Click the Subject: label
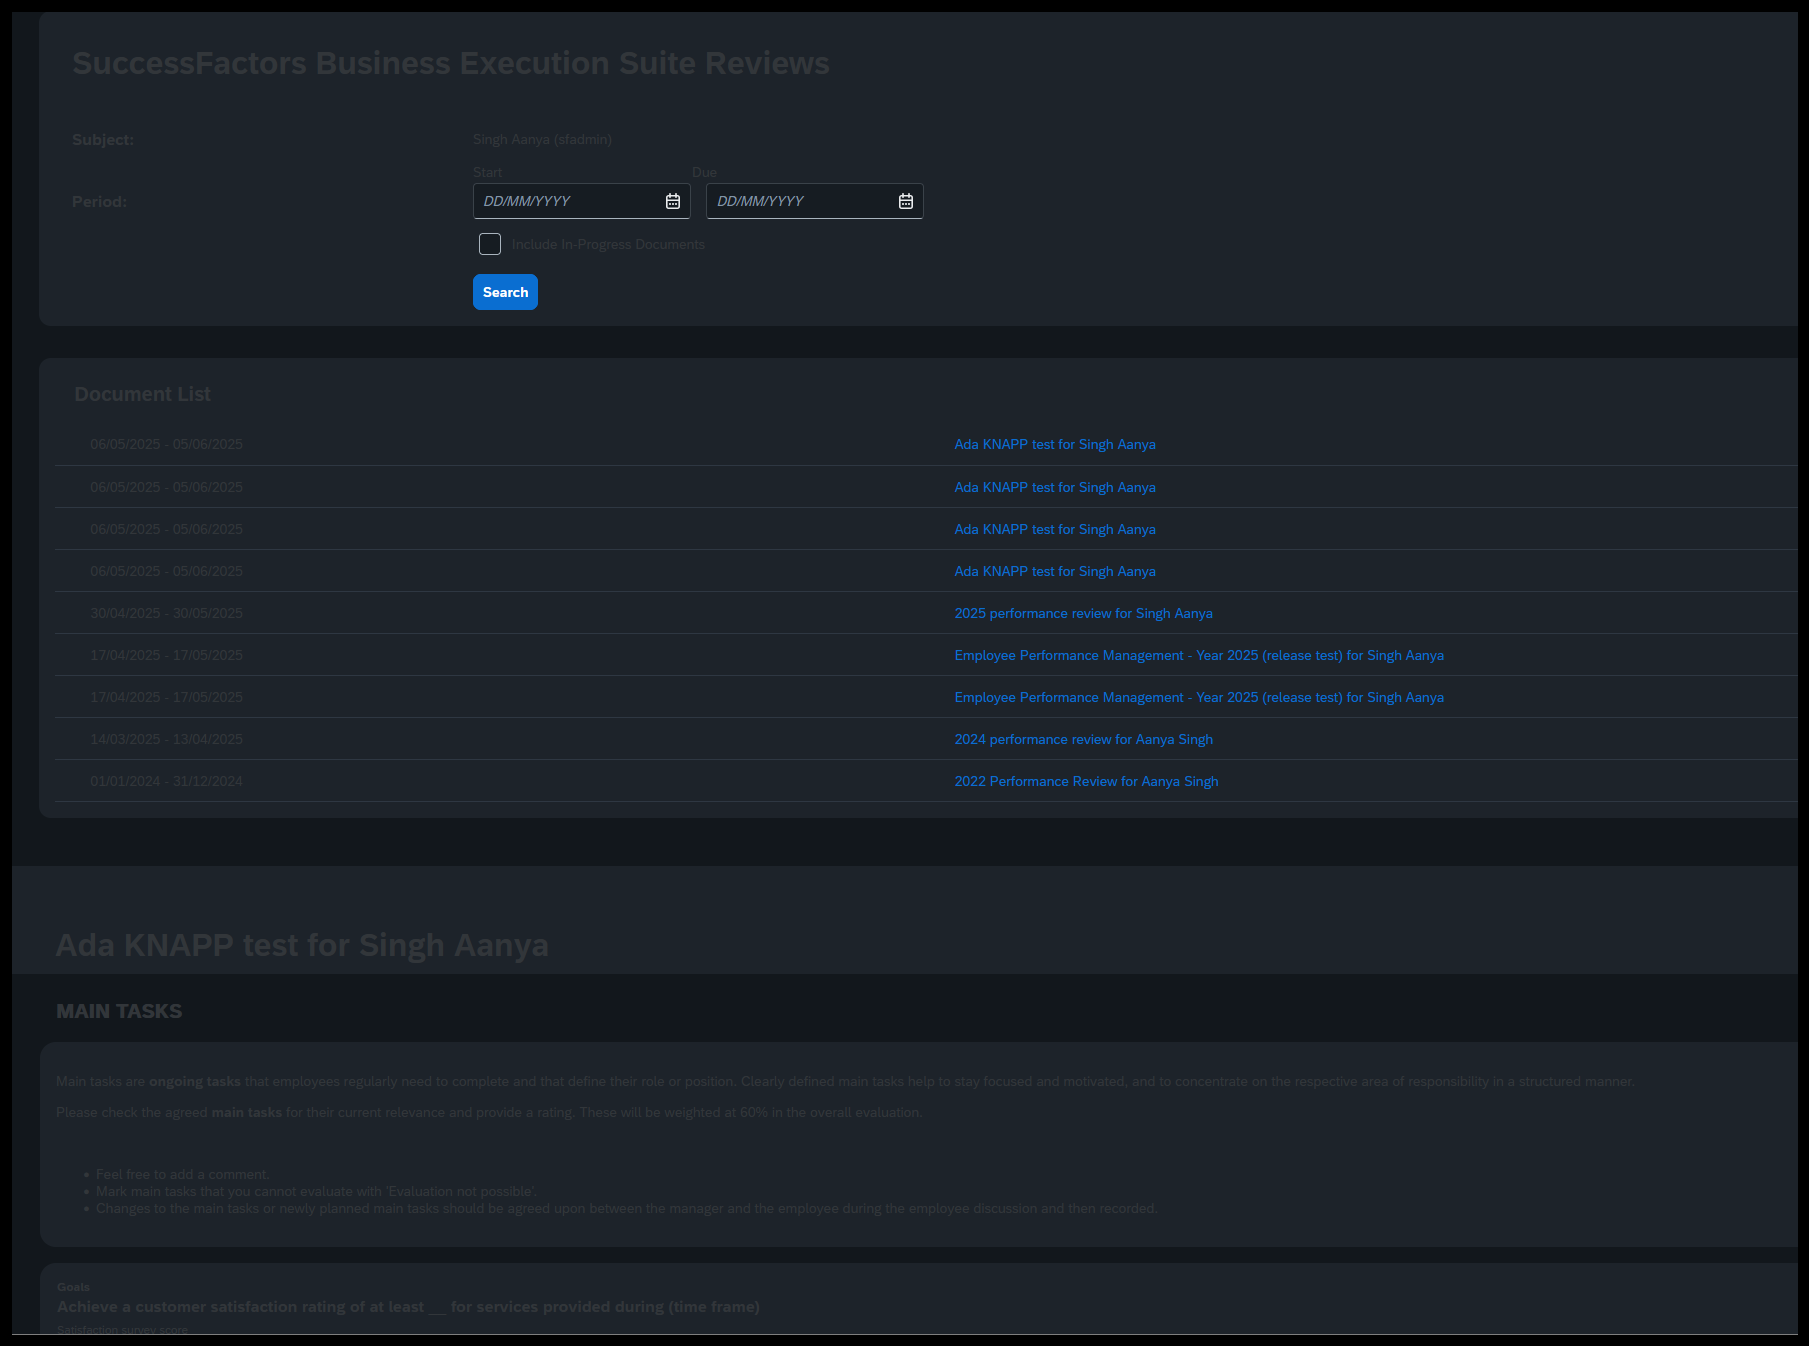Viewport: 1809px width, 1346px height. 103,139
